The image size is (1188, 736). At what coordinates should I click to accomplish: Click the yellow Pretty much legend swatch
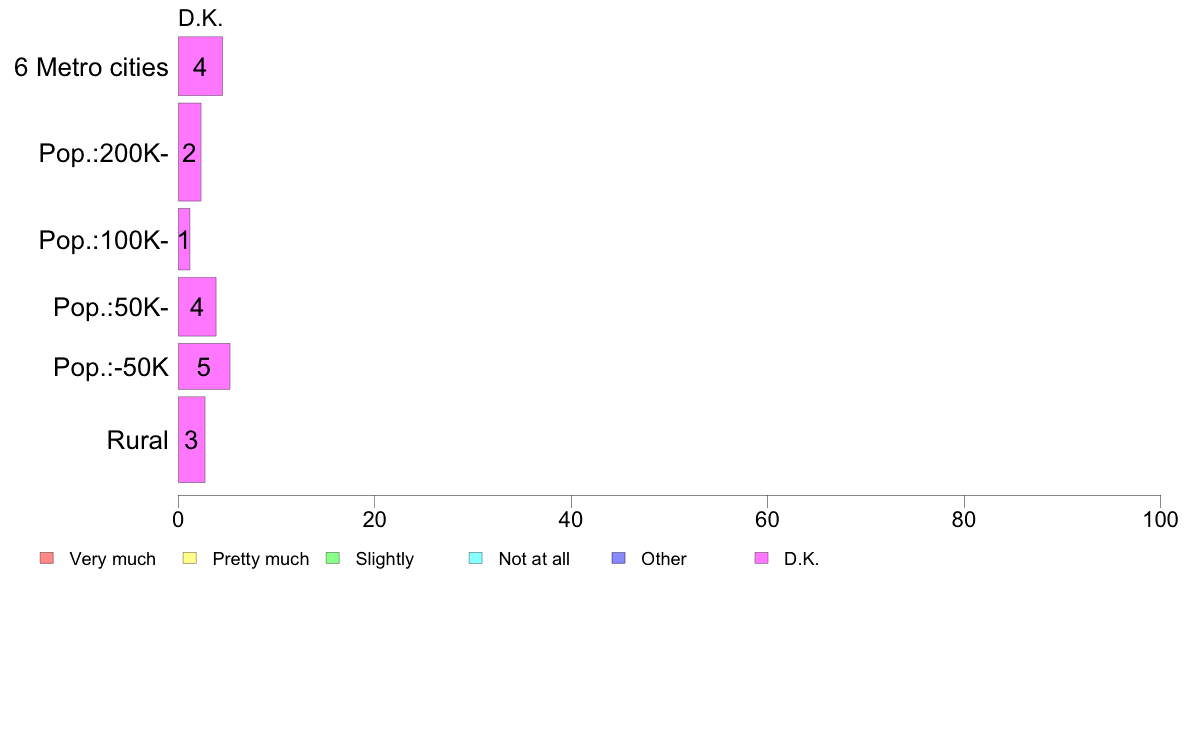189,558
